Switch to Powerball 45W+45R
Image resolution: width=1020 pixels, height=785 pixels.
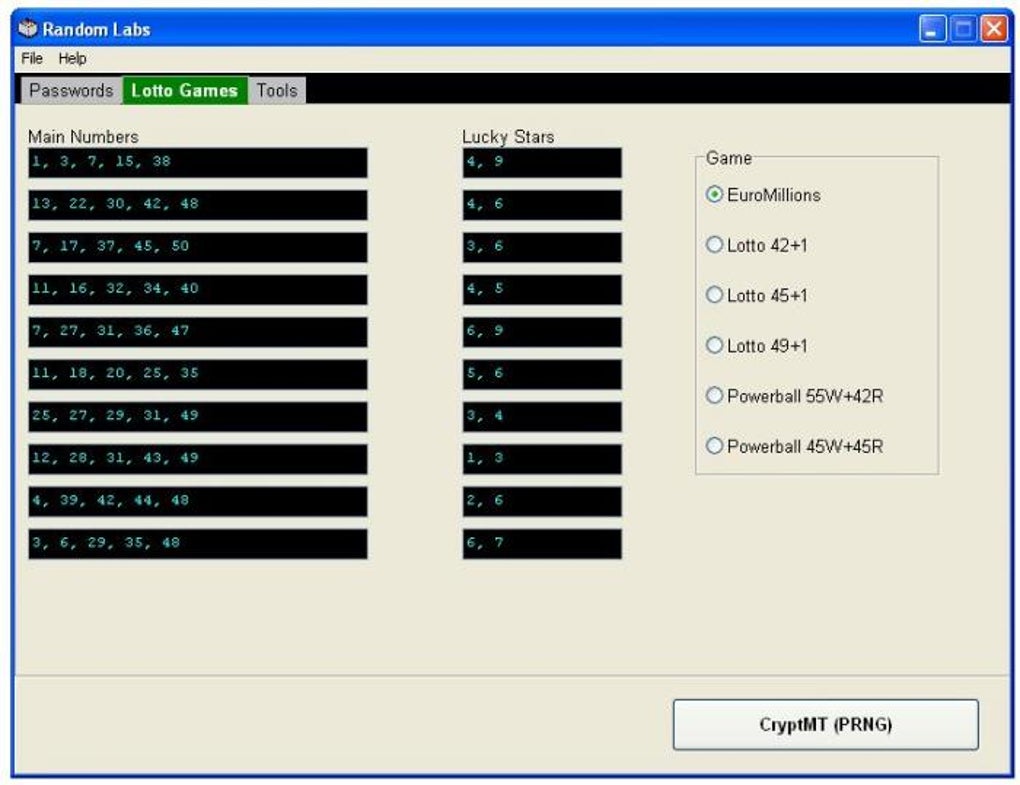tap(714, 446)
